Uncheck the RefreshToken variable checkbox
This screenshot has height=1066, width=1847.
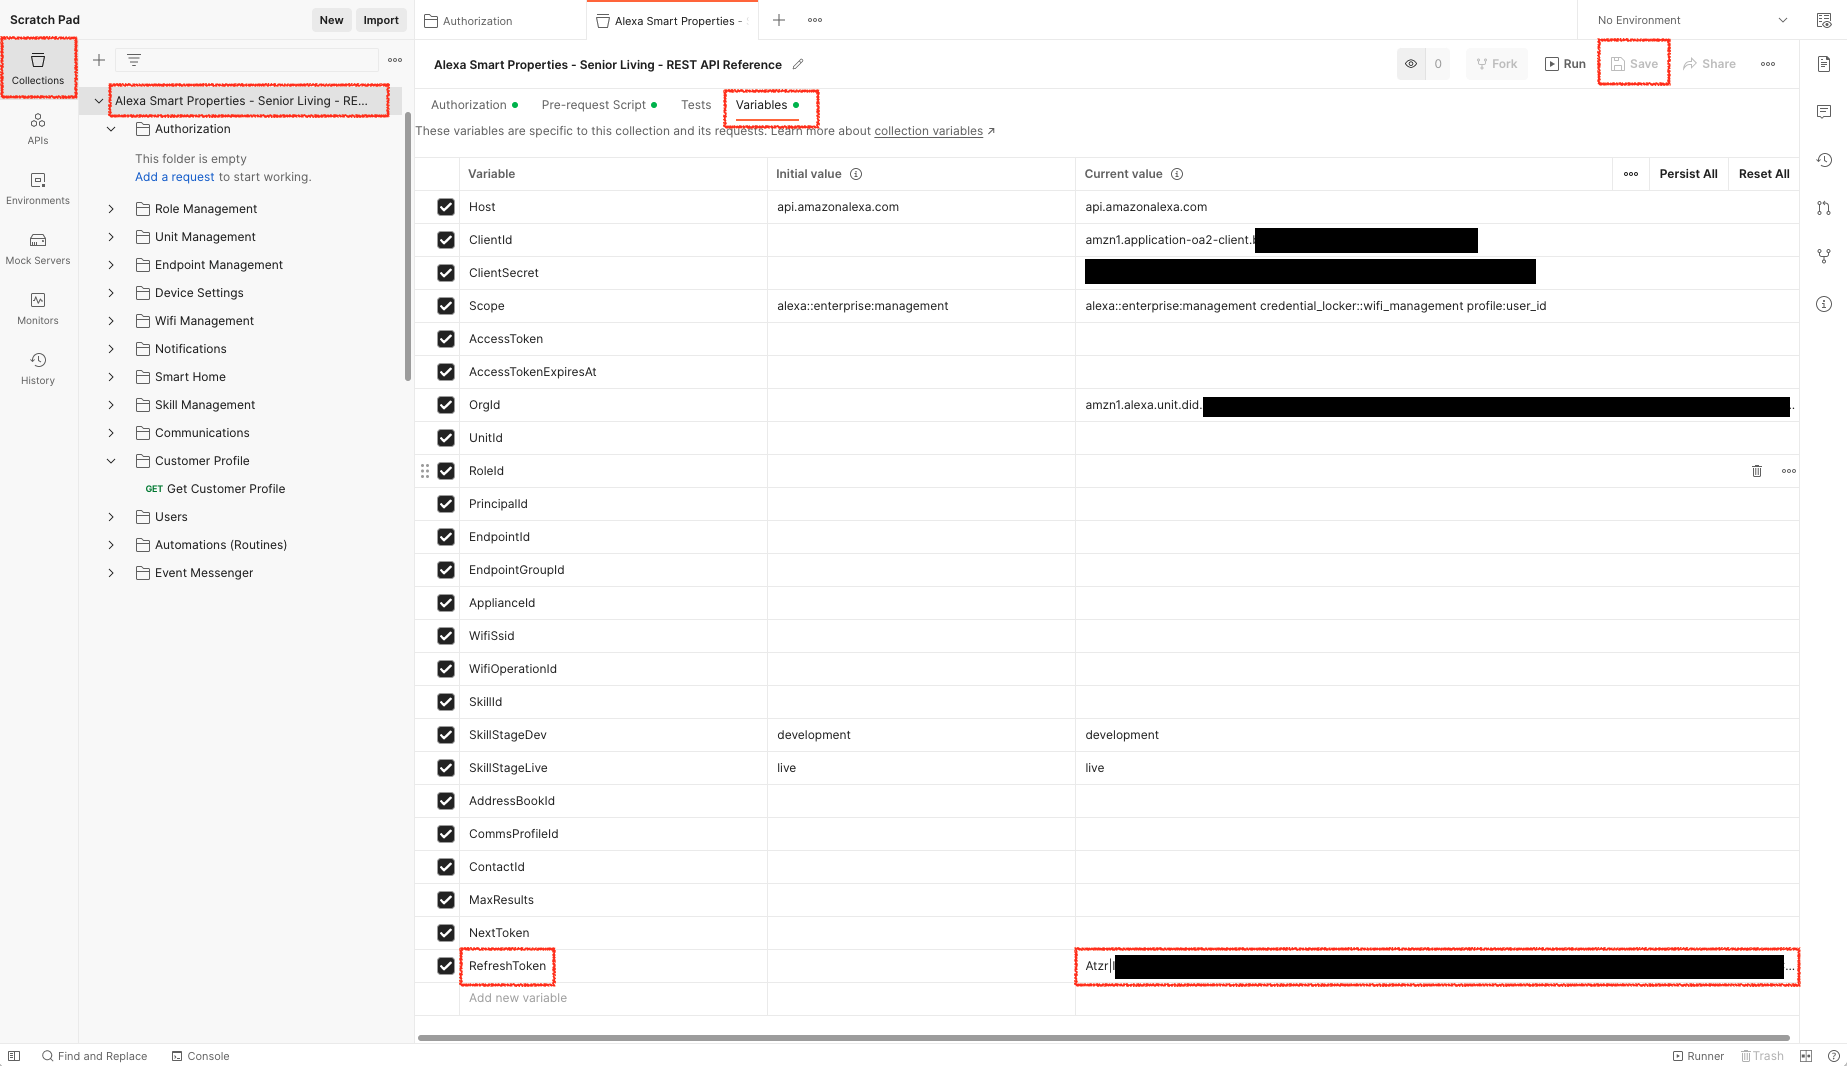point(446,966)
